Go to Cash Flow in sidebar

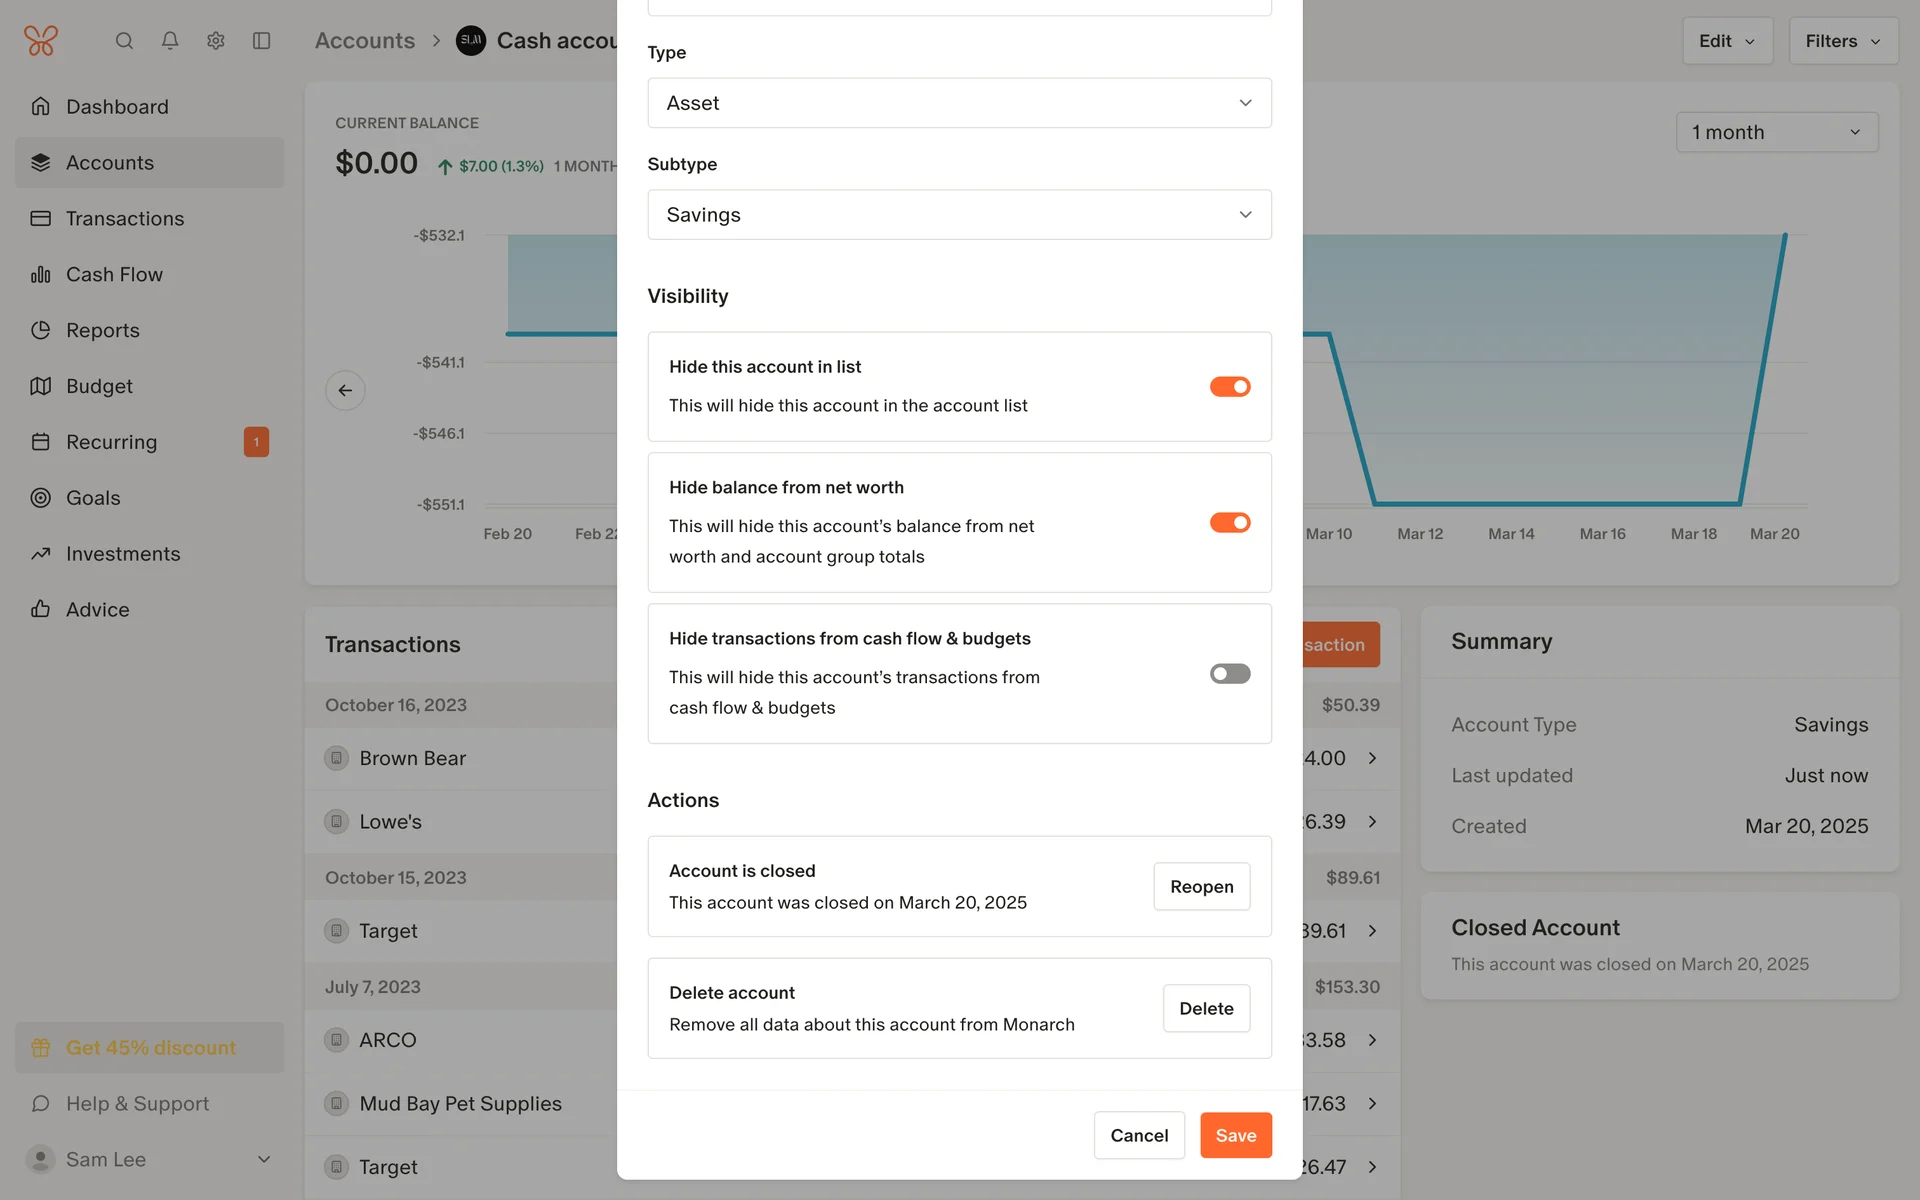(x=114, y=274)
